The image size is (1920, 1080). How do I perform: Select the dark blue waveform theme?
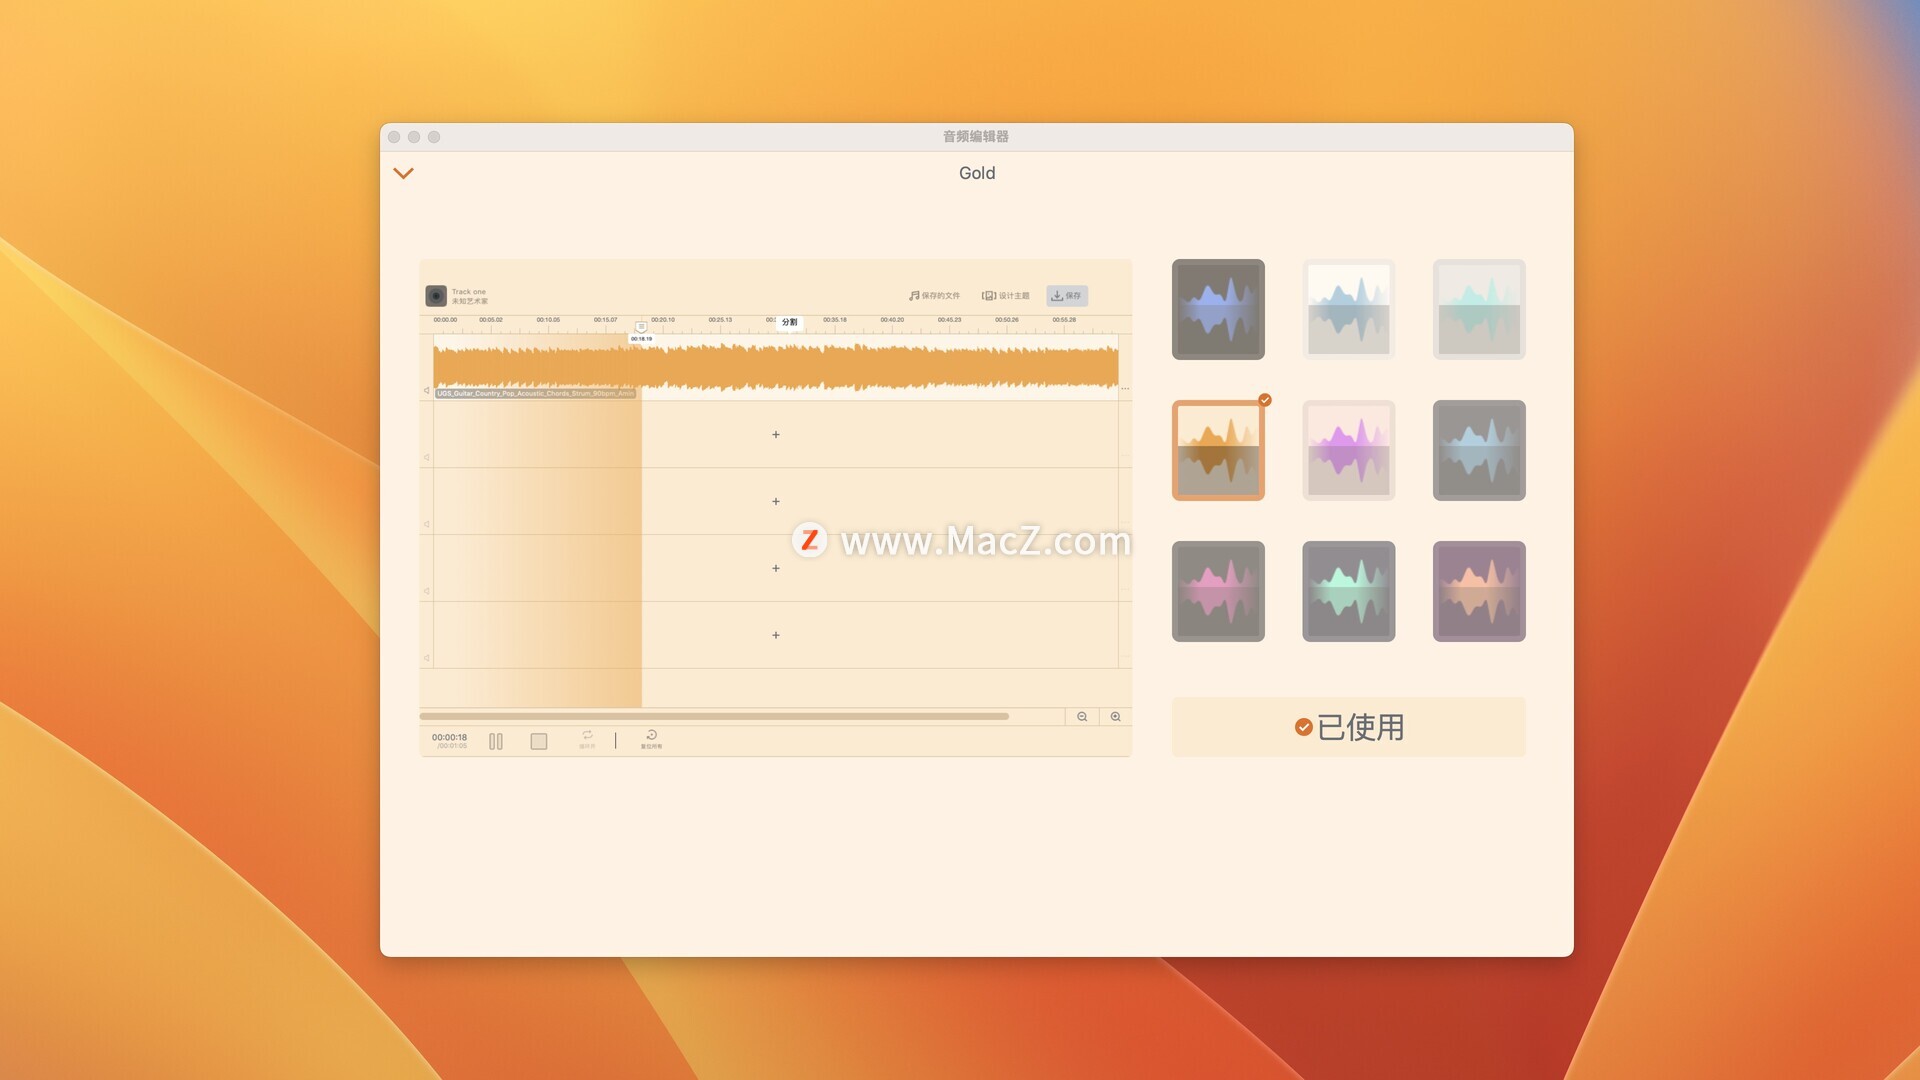tap(1218, 309)
